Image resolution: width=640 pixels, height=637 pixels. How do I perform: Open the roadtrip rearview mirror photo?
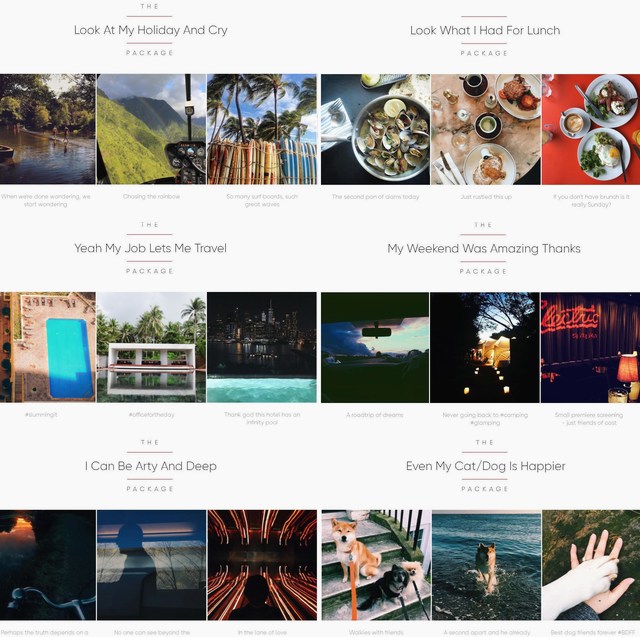375,347
